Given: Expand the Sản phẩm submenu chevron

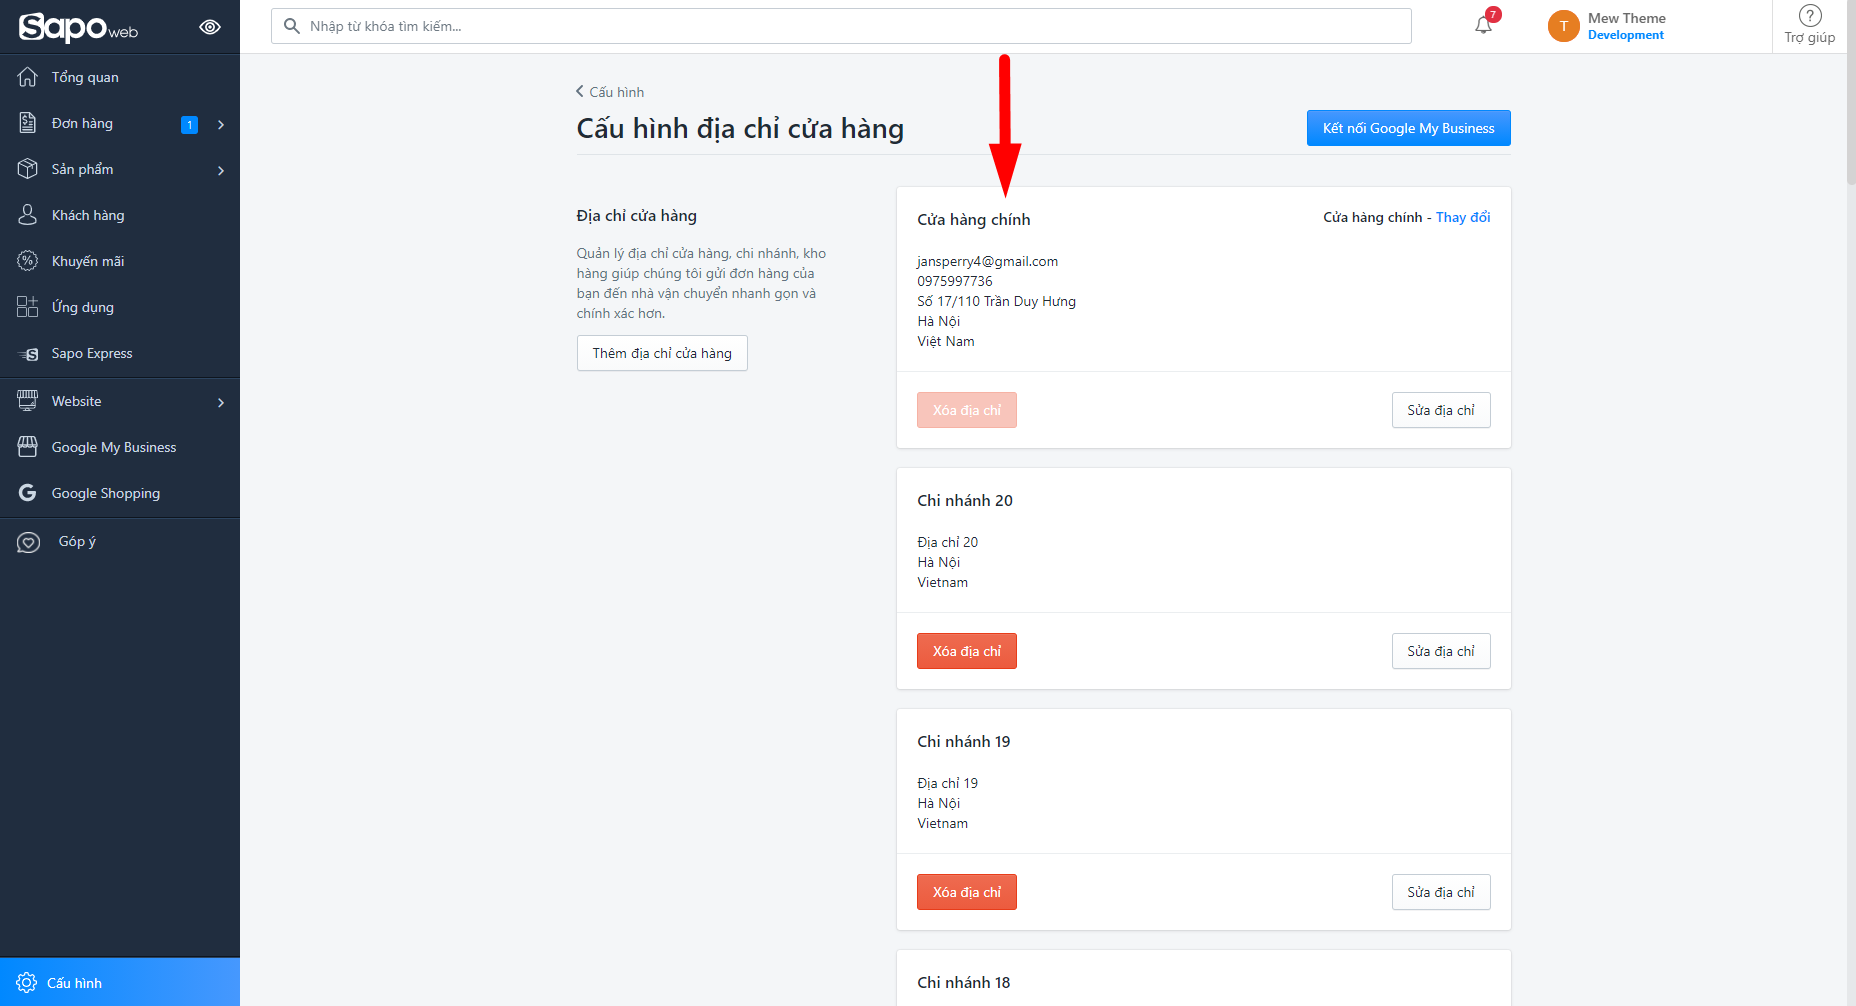Looking at the screenshot, I should pyautogui.click(x=221, y=170).
